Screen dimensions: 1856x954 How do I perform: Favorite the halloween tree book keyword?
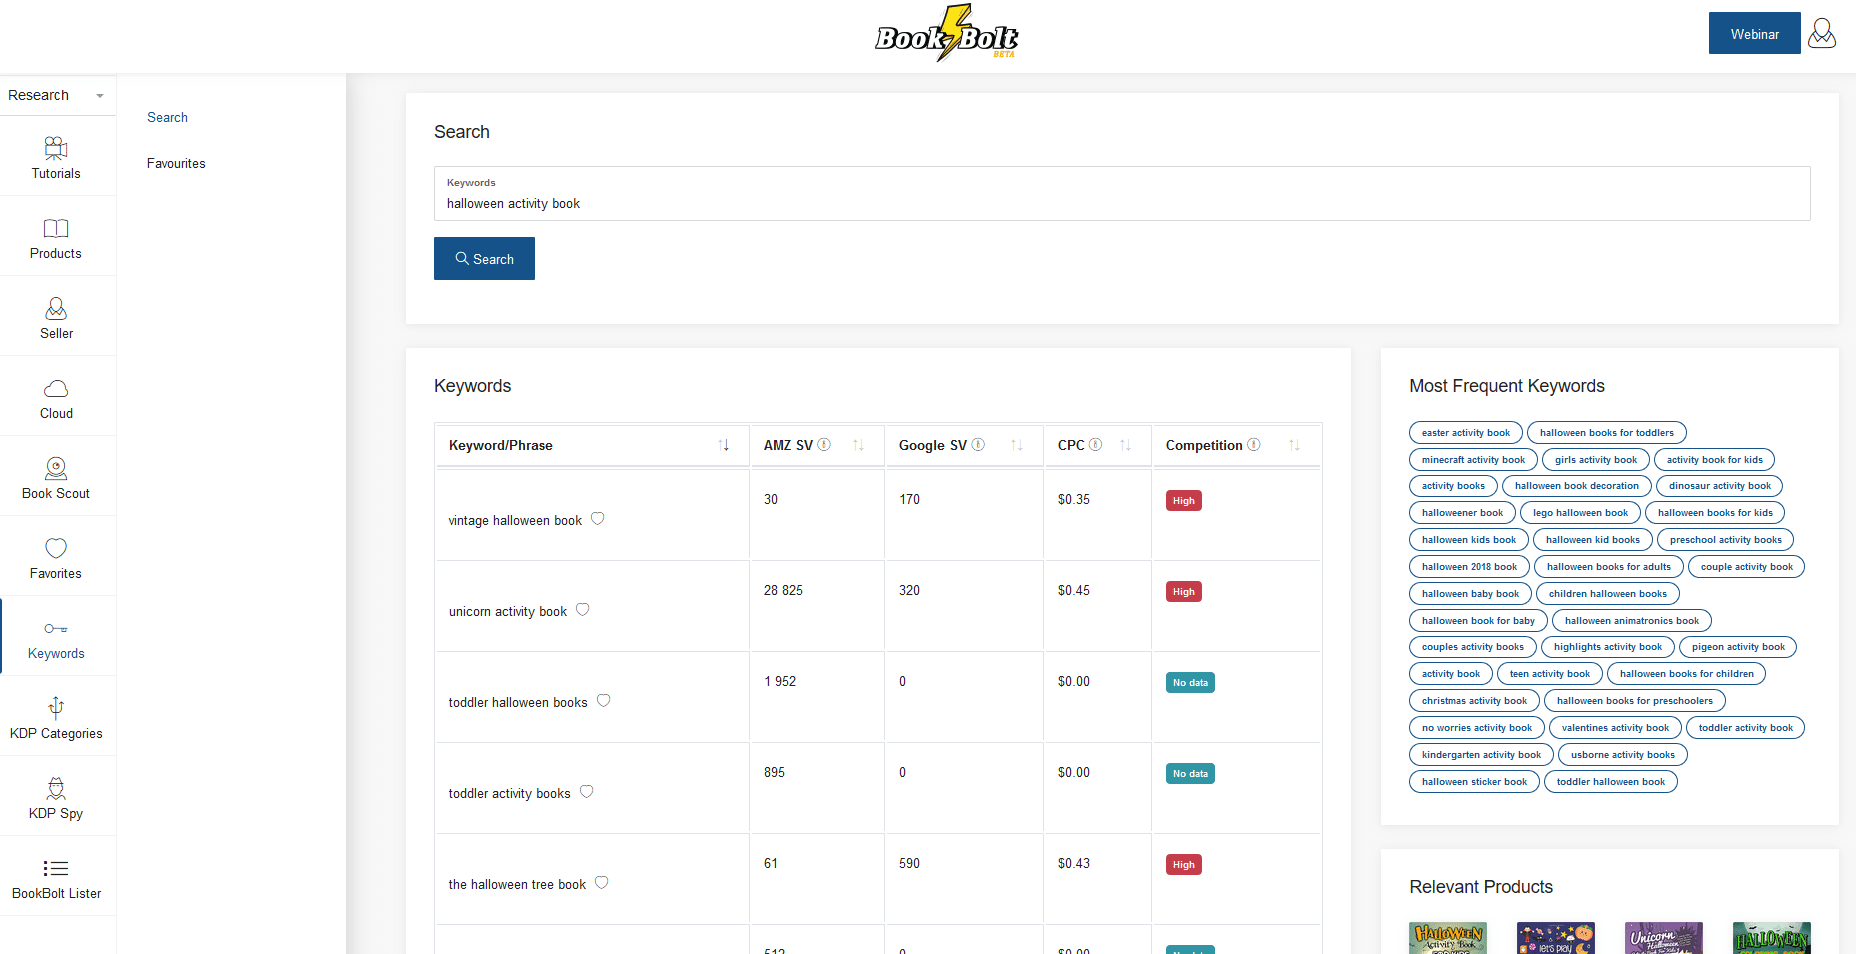point(601,883)
